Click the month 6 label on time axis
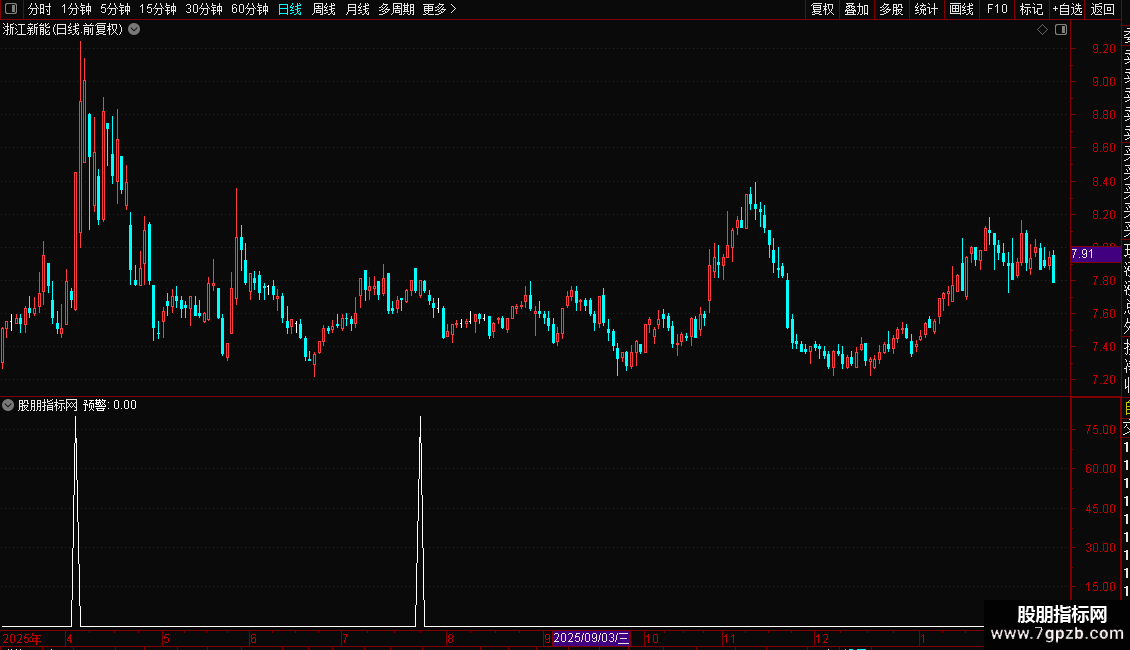This screenshot has height=650, width=1130. [253, 638]
